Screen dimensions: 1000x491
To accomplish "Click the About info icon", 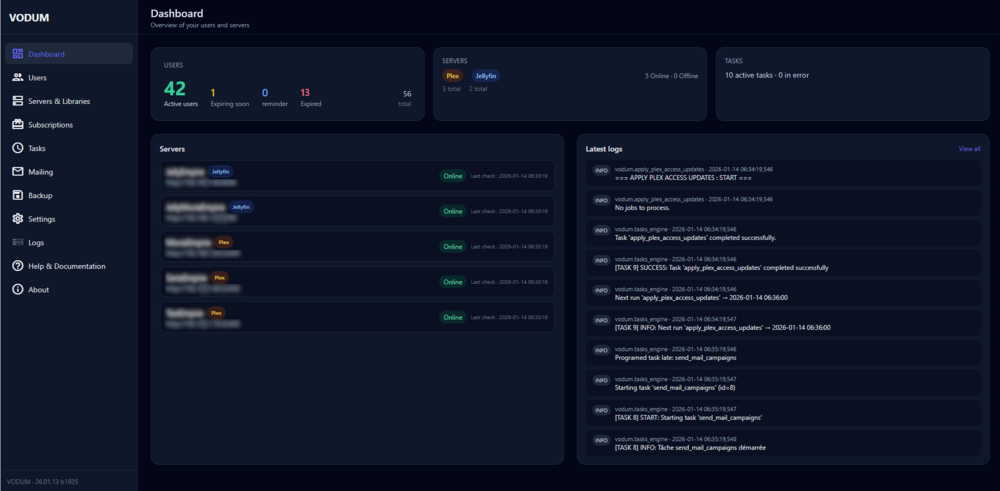I will tap(18, 289).
